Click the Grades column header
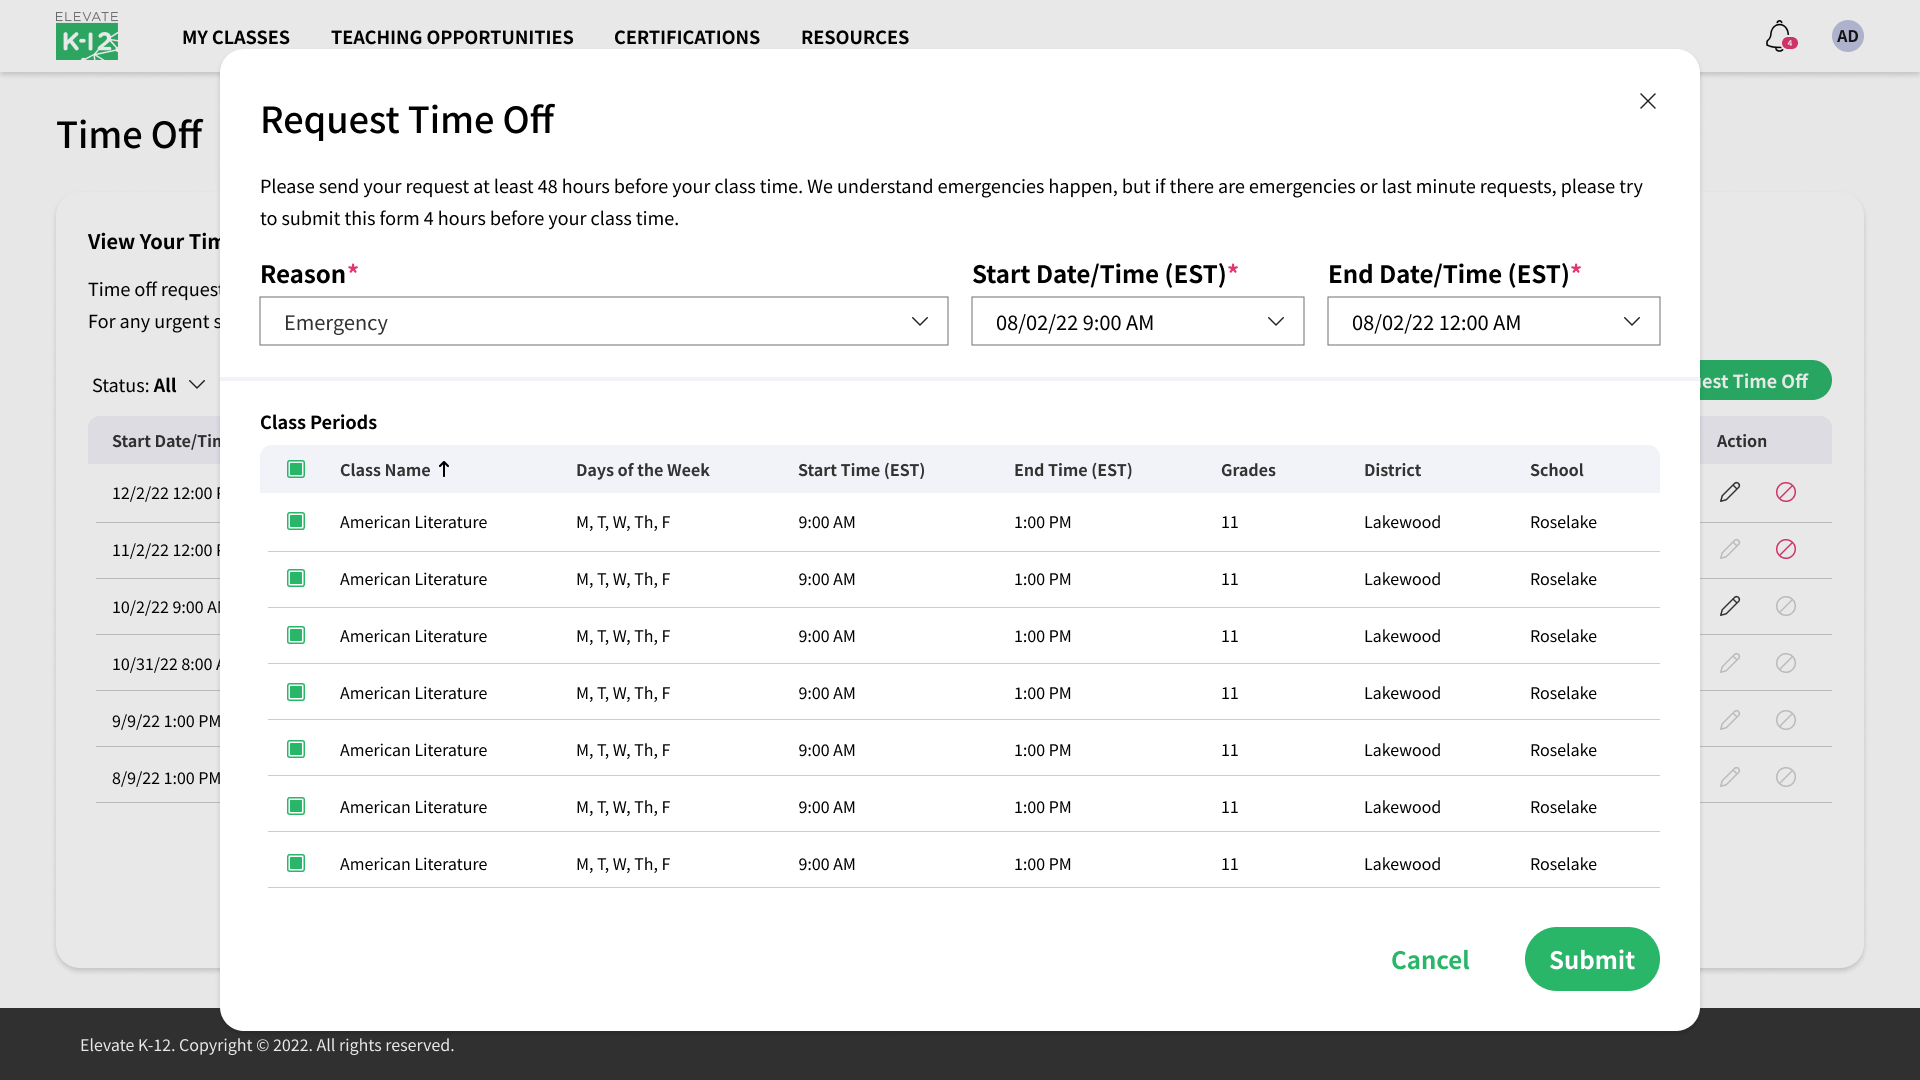Viewport: 1920px width, 1080px height. [x=1248, y=470]
